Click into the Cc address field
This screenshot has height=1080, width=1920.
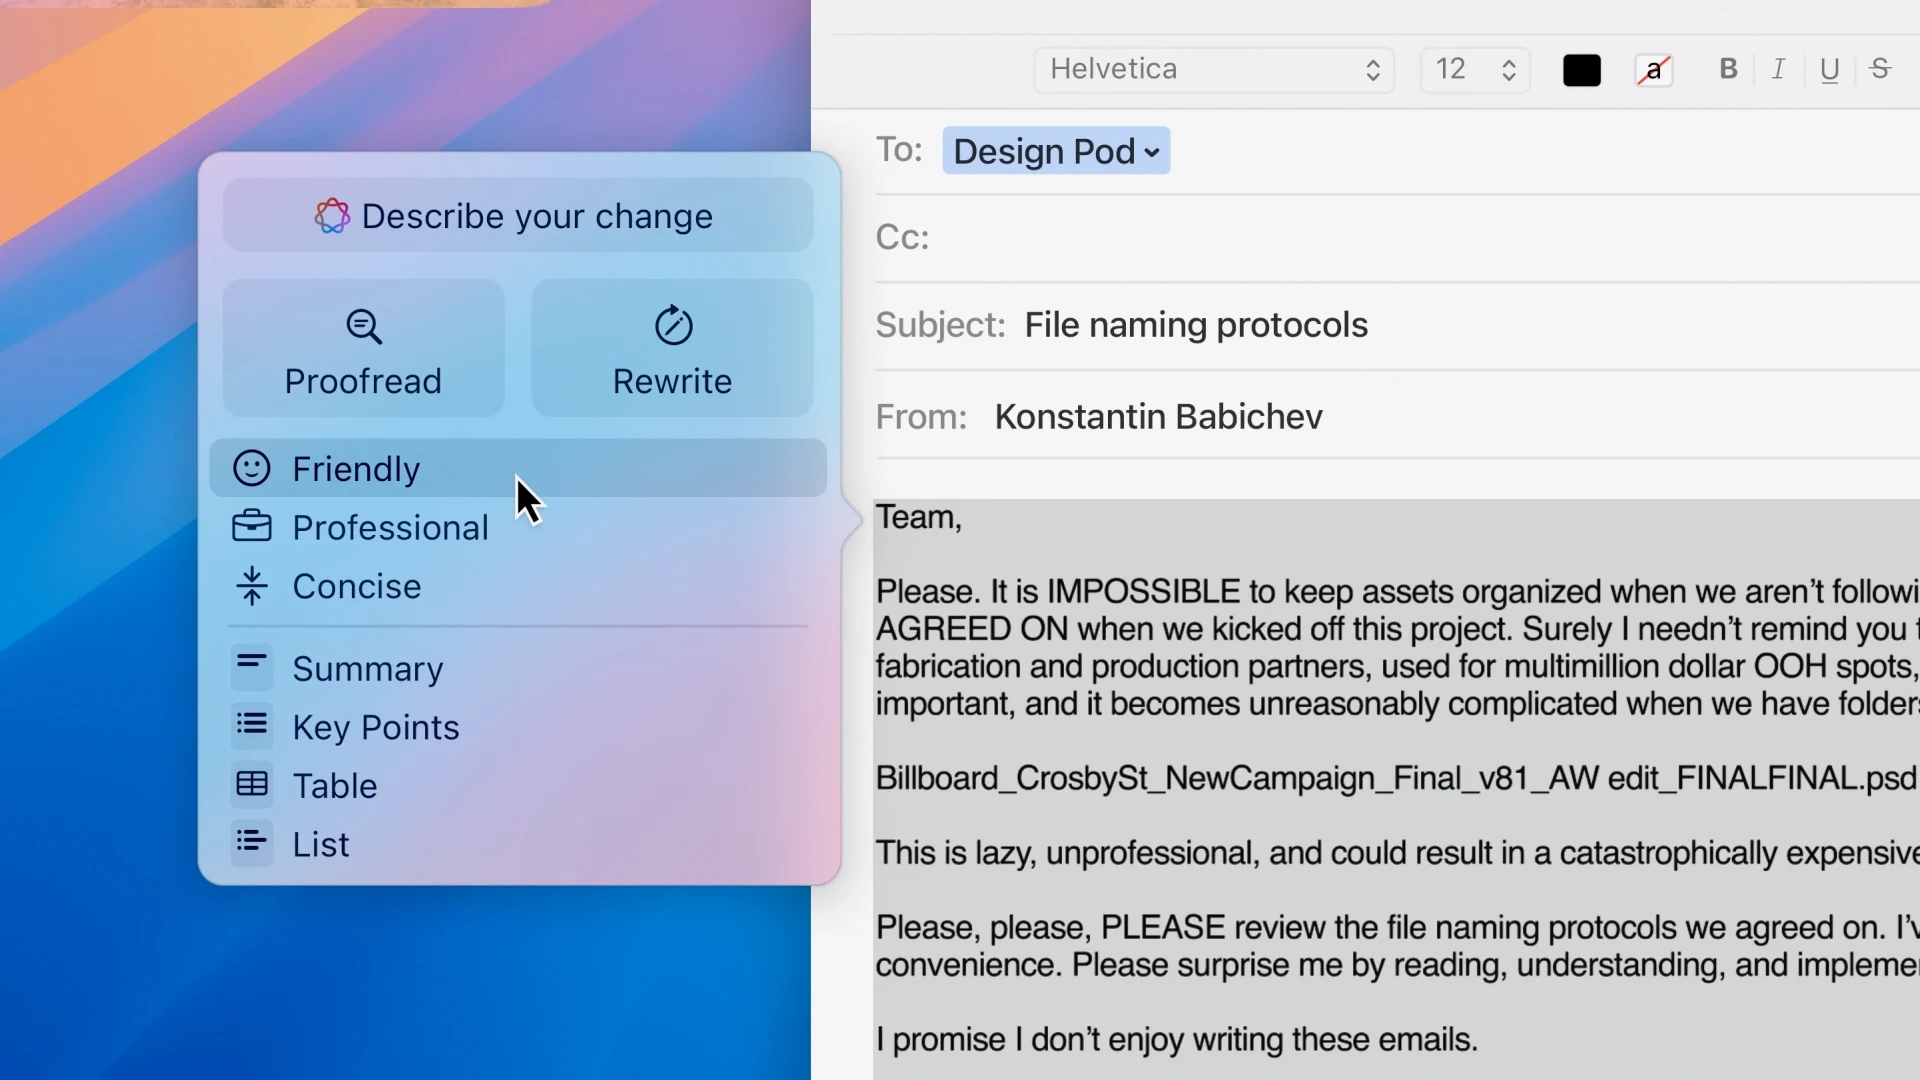pyautogui.click(x=1400, y=237)
